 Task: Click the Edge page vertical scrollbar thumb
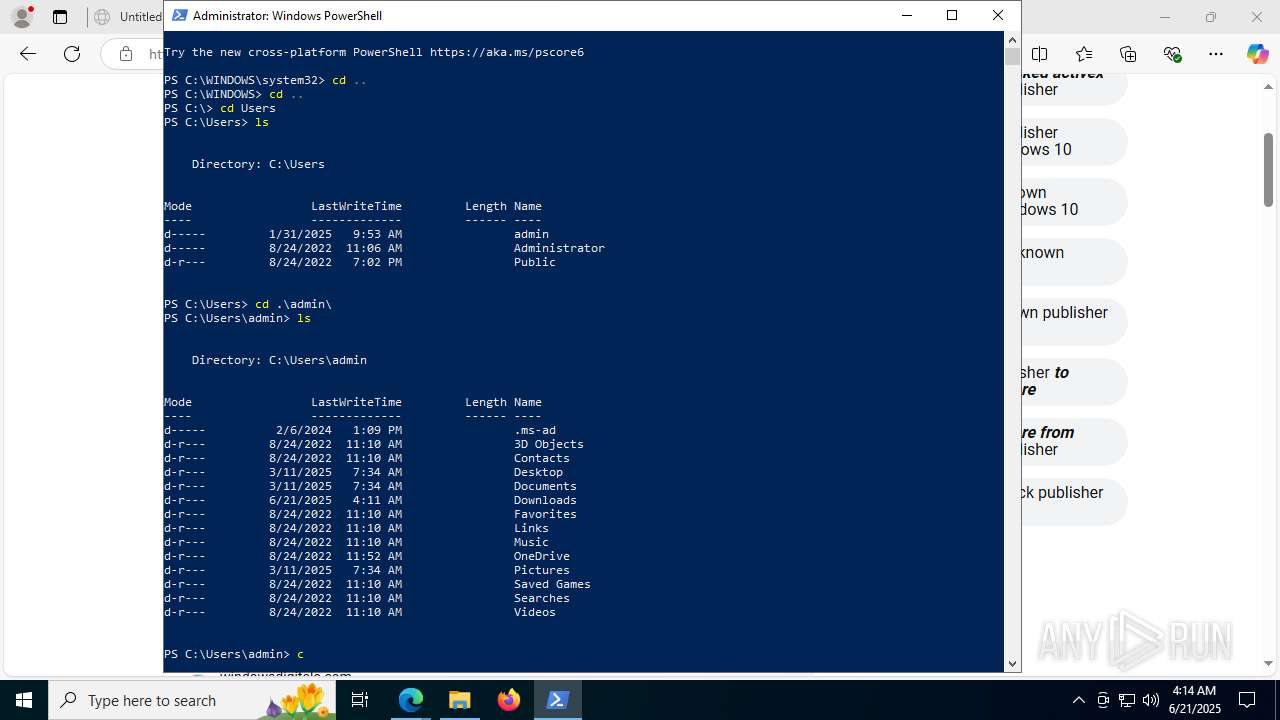point(1268,170)
